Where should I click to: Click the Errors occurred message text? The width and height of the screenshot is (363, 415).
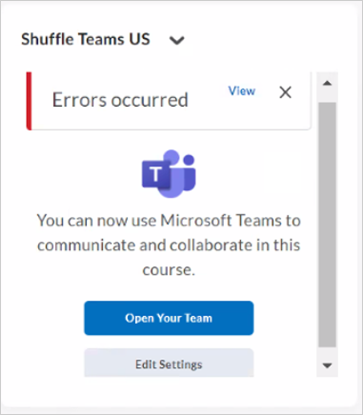pos(120,100)
